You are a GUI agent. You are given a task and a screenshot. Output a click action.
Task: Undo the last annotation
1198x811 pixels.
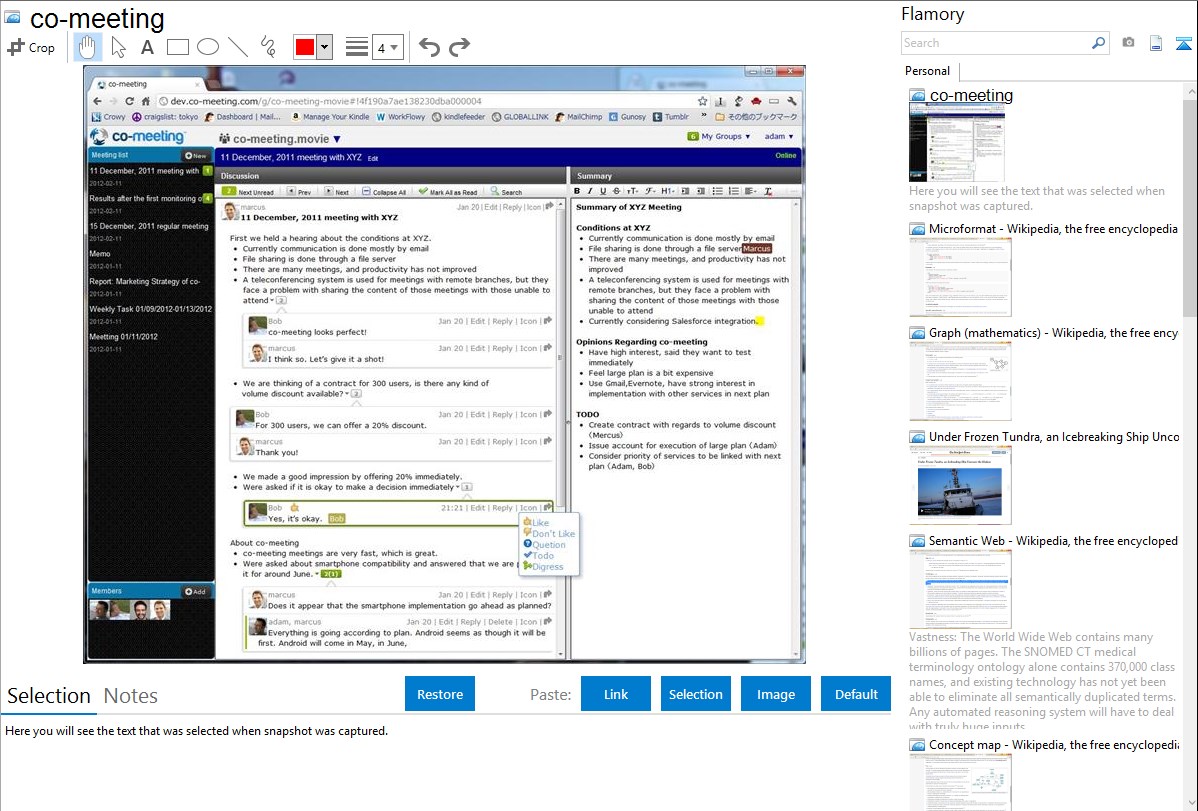[x=429, y=47]
